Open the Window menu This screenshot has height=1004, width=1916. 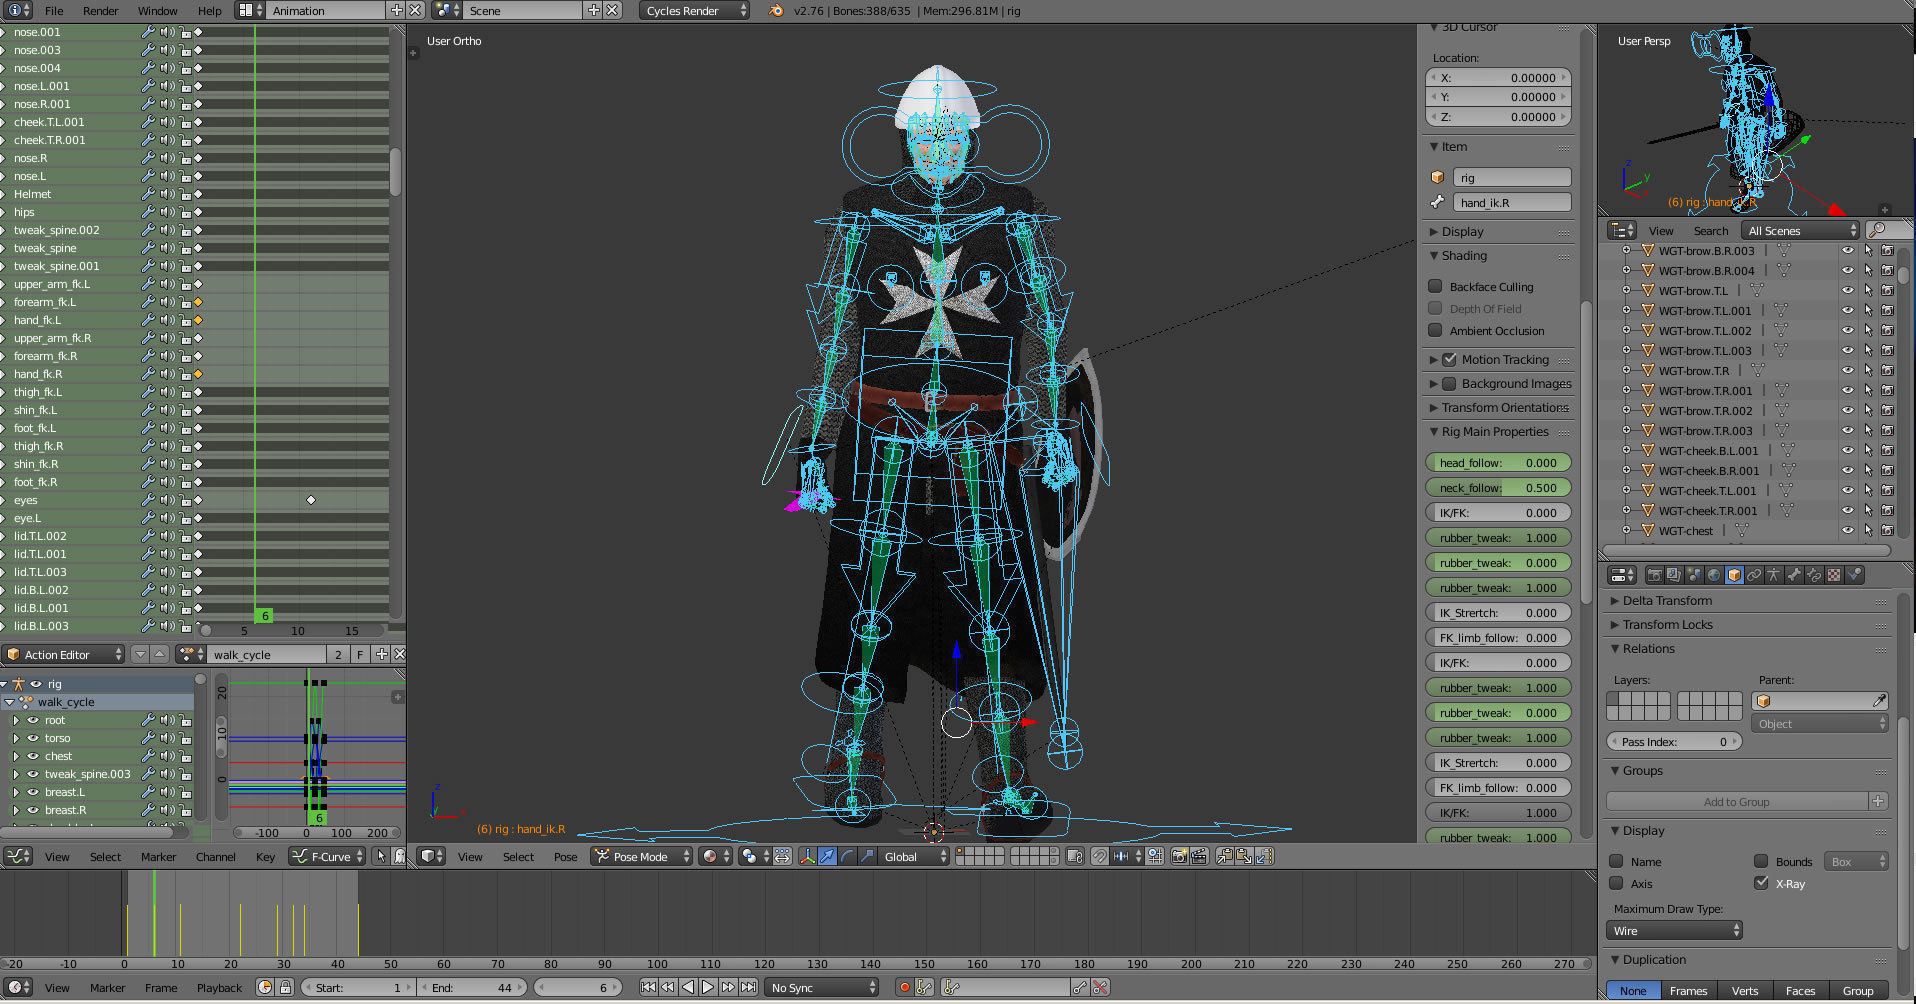pyautogui.click(x=157, y=11)
